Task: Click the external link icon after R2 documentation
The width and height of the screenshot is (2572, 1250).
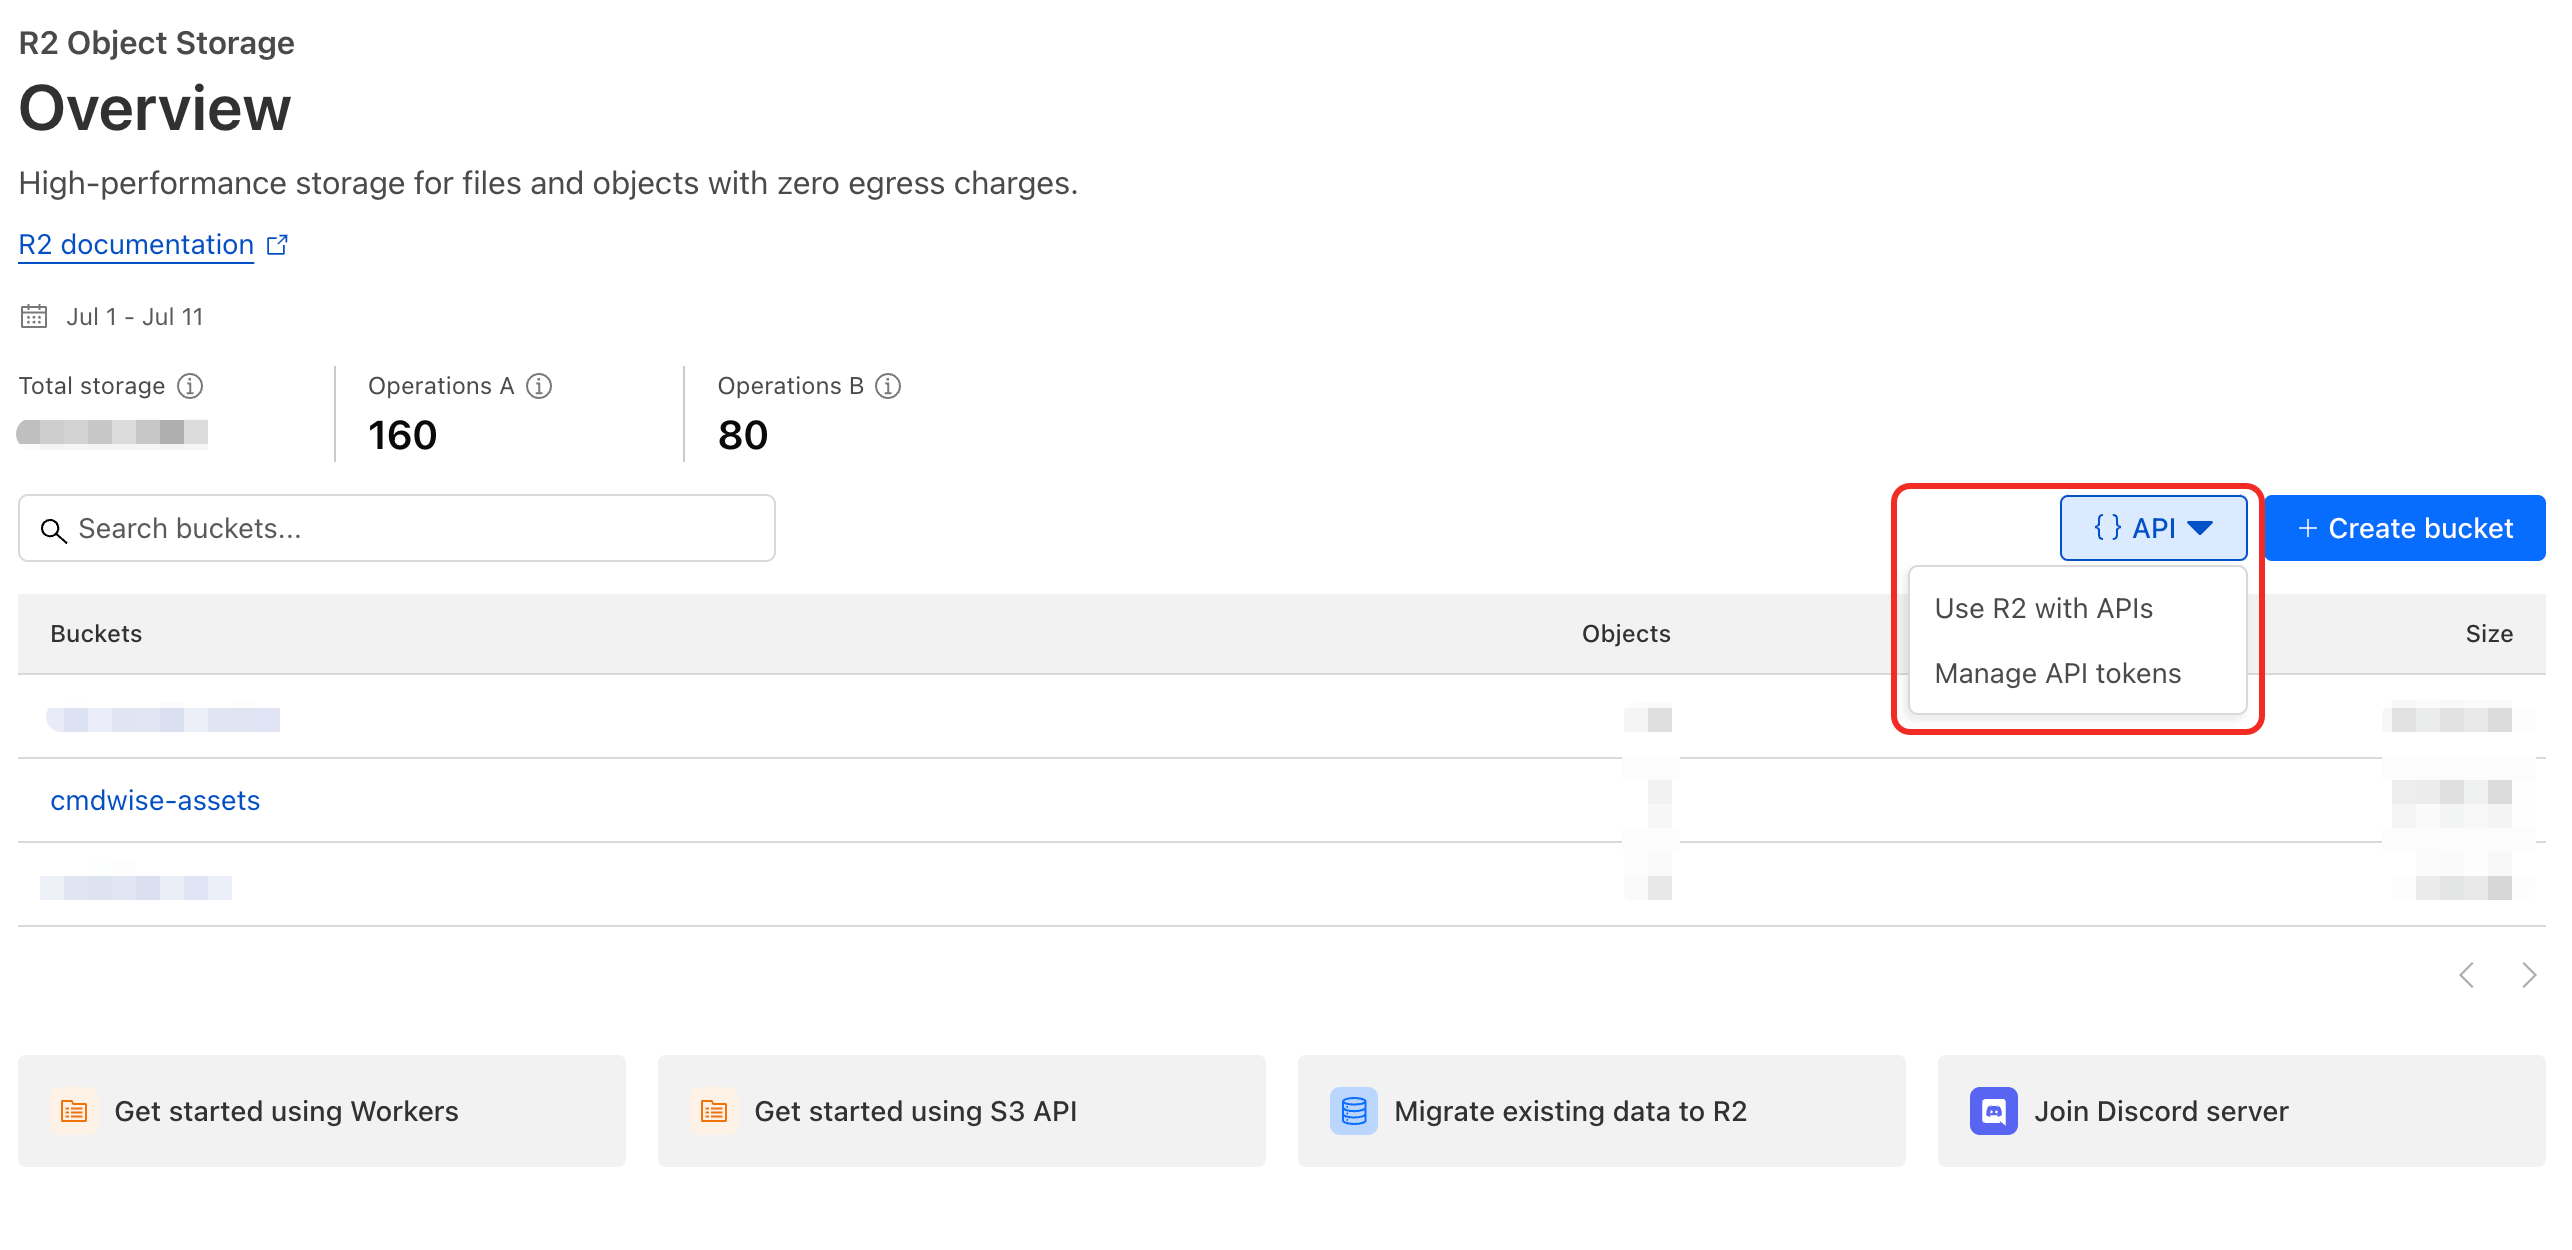Action: coord(278,245)
